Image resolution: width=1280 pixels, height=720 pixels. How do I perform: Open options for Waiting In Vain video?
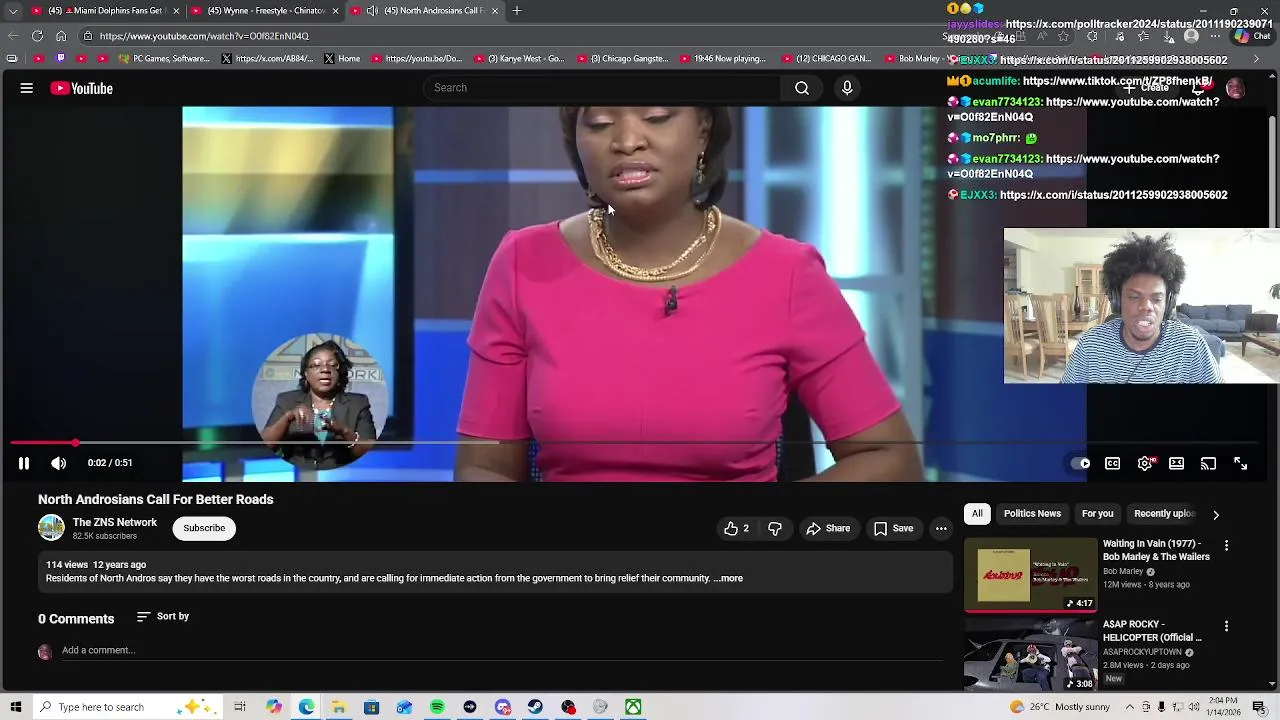[x=1226, y=546]
